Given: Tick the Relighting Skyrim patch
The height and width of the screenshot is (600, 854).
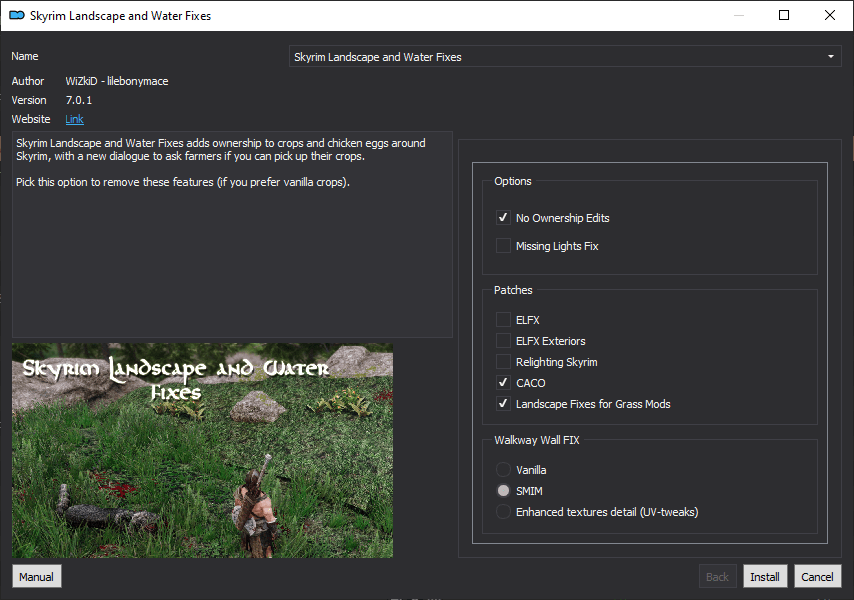Looking at the screenshot, I should click(x=503, y=362).
